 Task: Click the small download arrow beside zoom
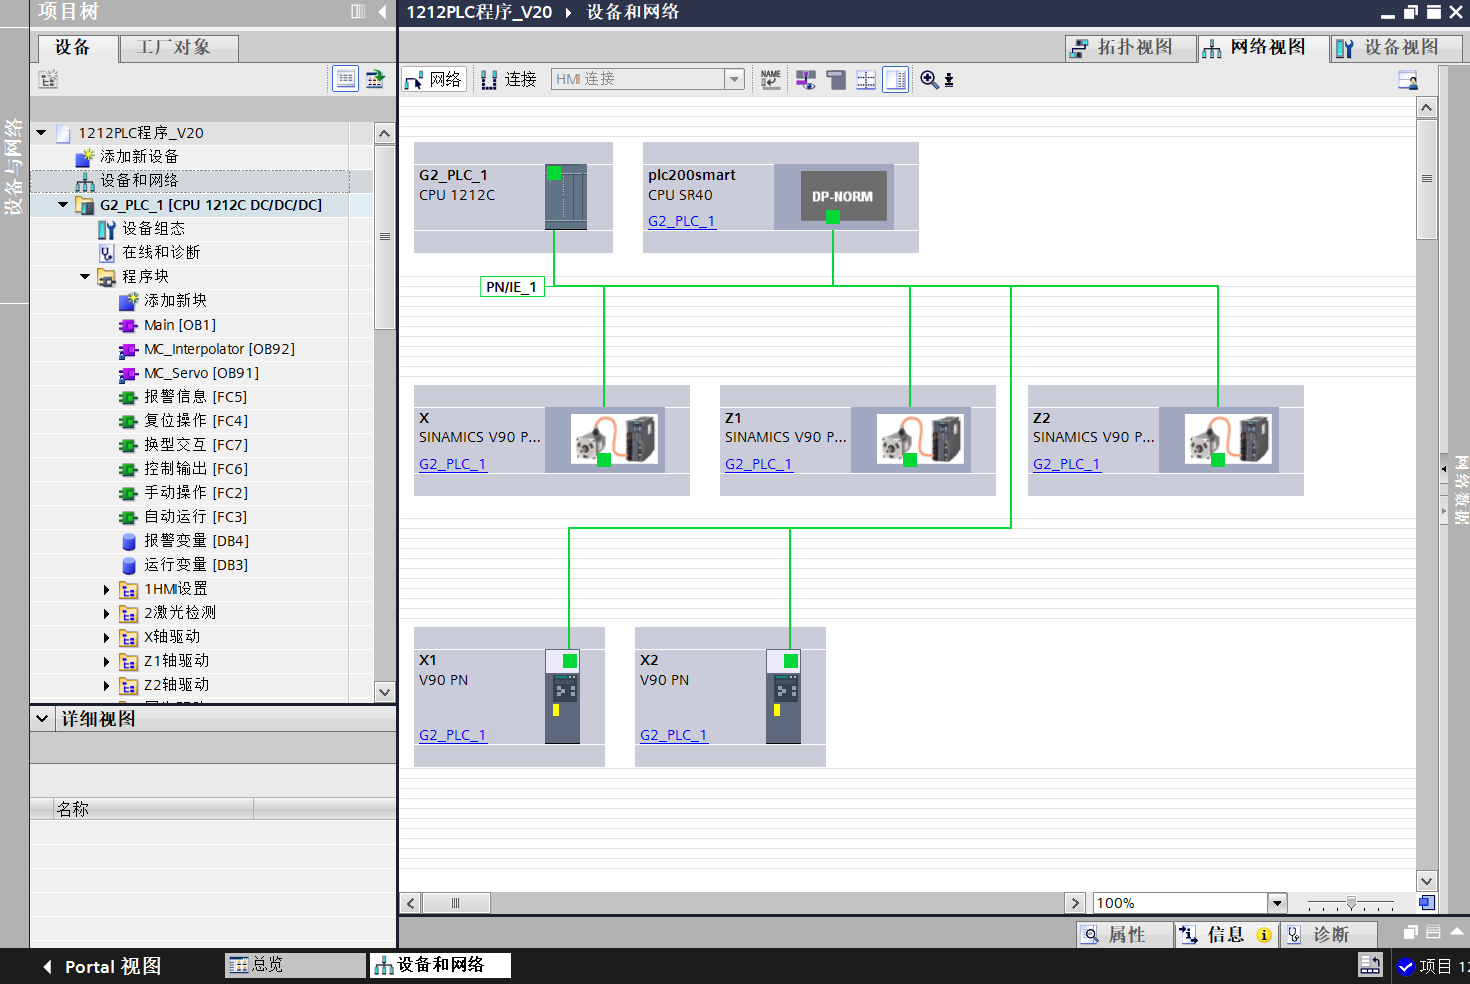pyautogui.click(x=949, y=80)
